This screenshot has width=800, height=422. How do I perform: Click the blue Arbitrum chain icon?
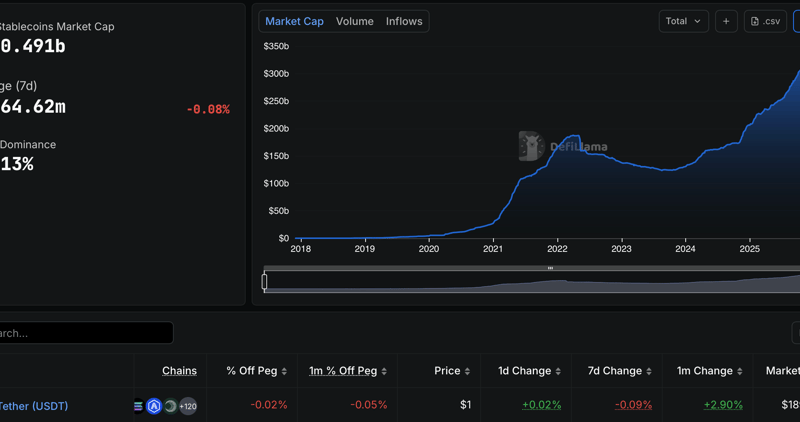tap(154, 406)
